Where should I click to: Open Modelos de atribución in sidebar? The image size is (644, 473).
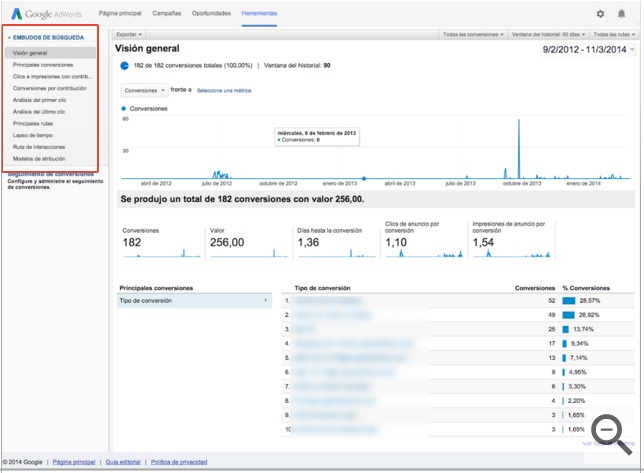tap(41, 158)
